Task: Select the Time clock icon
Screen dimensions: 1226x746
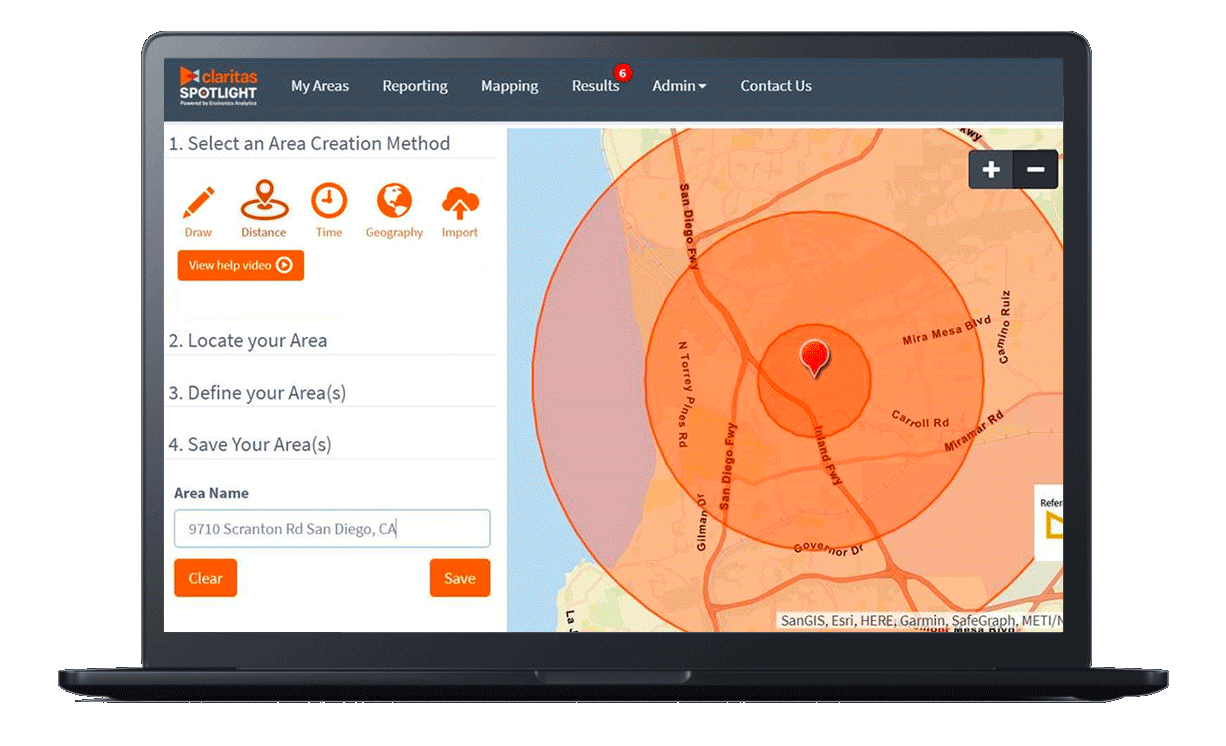Action: [328, 202]
